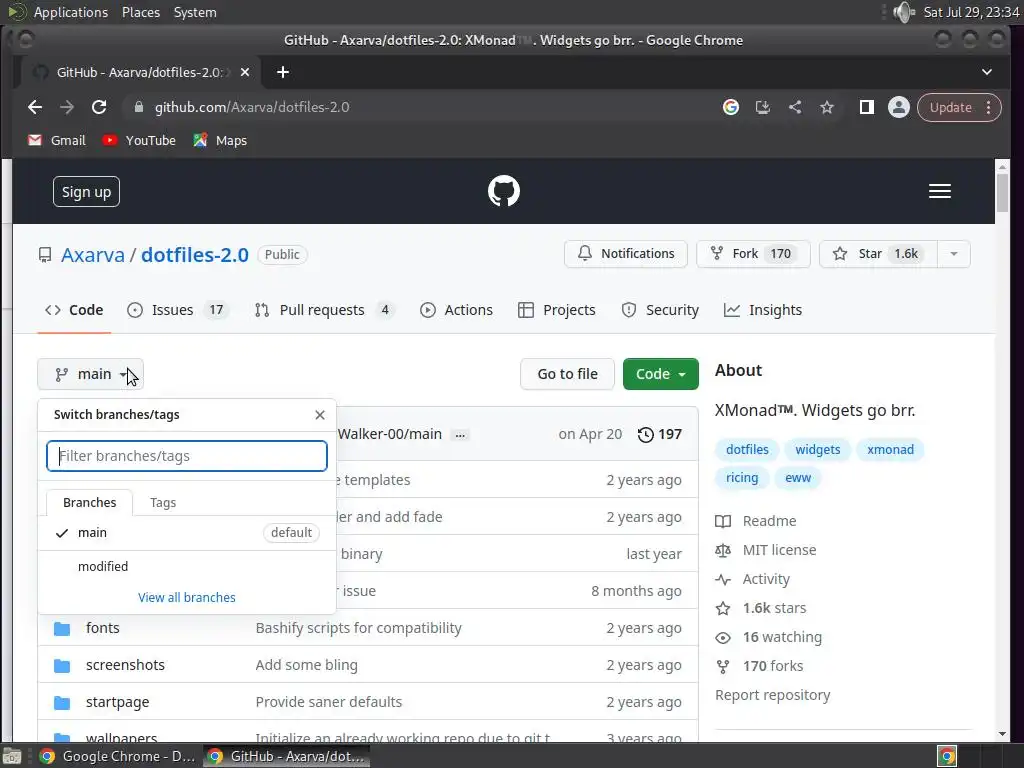
Task: Click the browser address bar URL
Action: [251, 107]
